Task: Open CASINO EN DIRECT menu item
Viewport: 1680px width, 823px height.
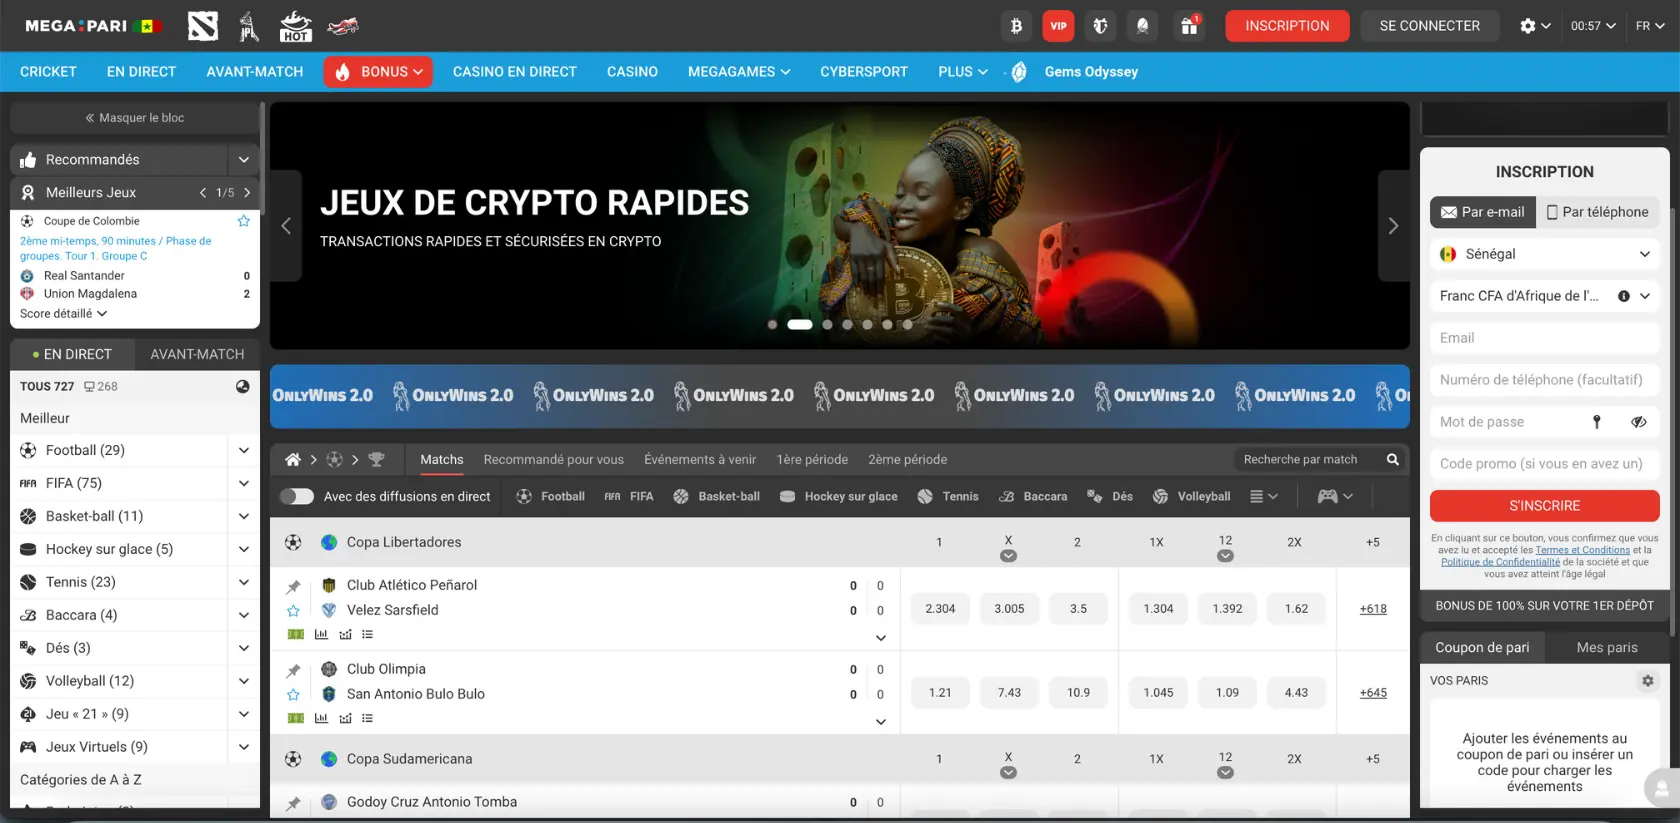Action: pos(514,72)
